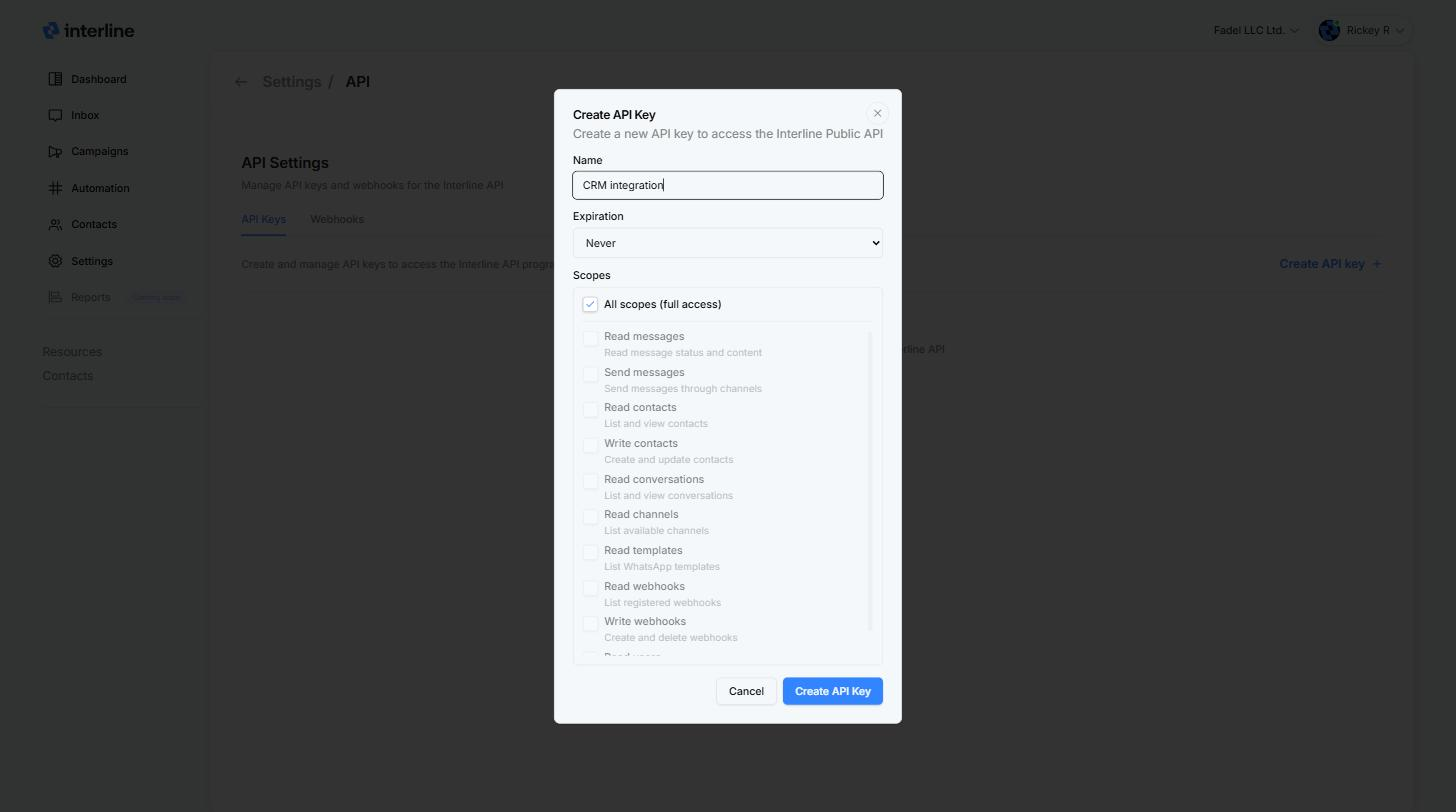
Task: Click the back arrow beside Settings breadcrumb
Action: coord(241,82)
